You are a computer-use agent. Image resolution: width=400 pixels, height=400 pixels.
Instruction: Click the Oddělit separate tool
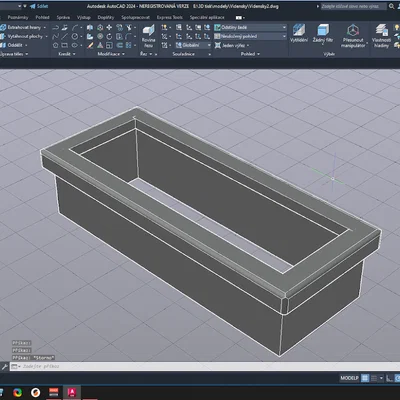point(14,45)
